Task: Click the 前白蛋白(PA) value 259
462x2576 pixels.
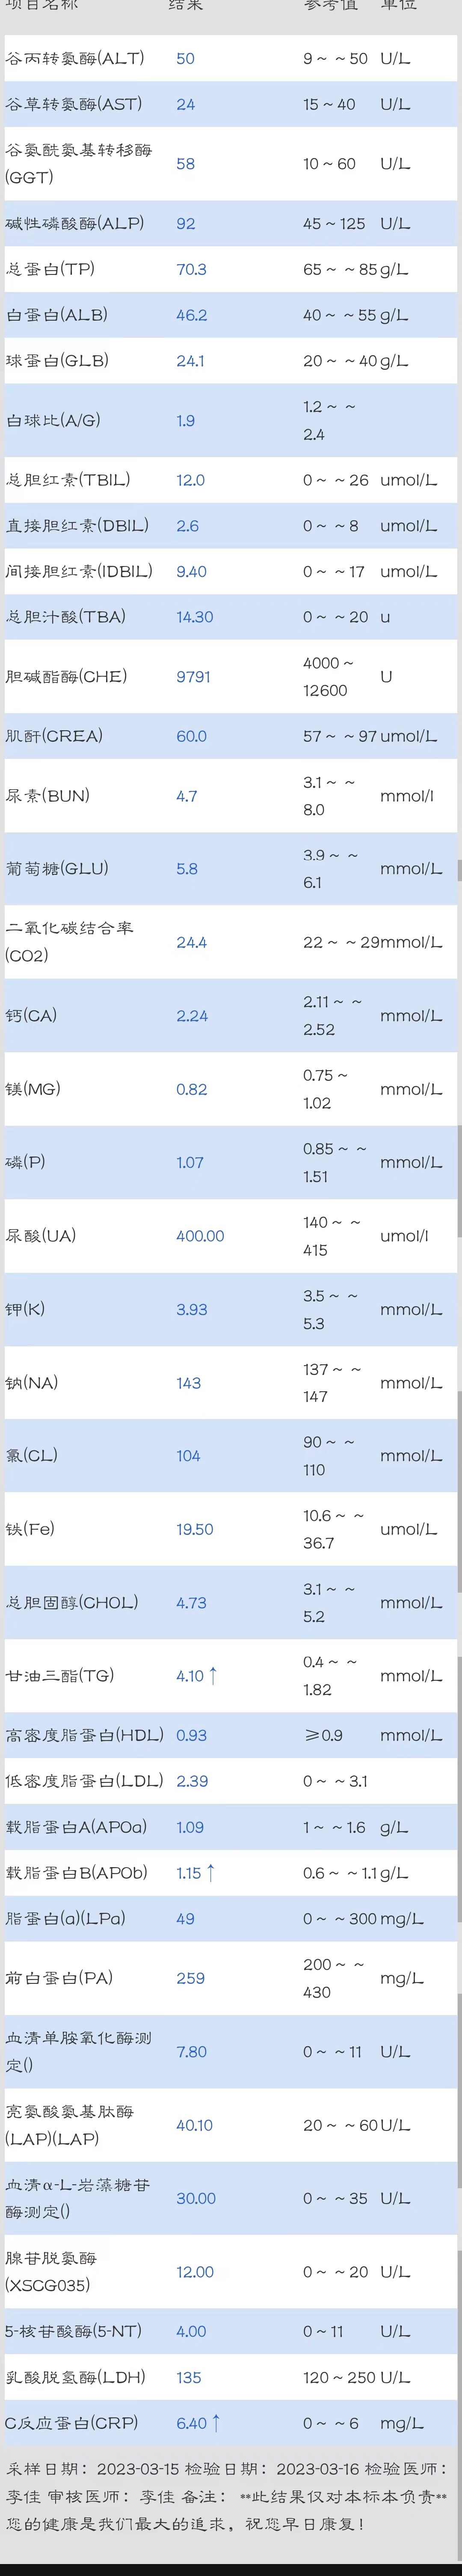Action: coord(190,1978)
